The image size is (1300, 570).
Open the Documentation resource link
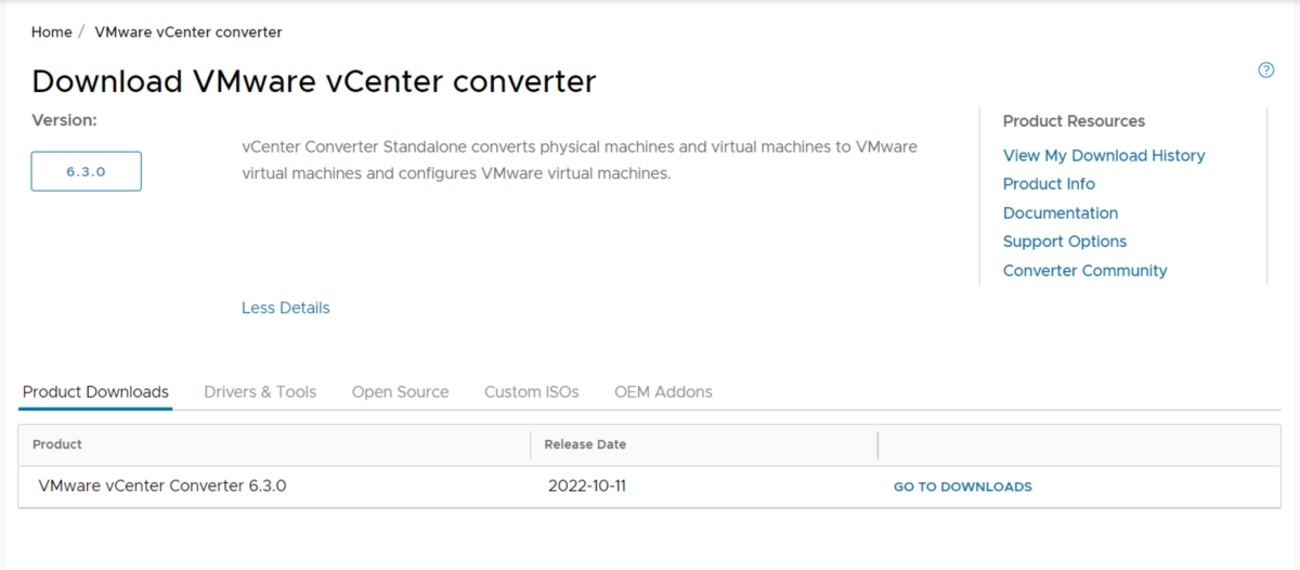point(1060,213)
